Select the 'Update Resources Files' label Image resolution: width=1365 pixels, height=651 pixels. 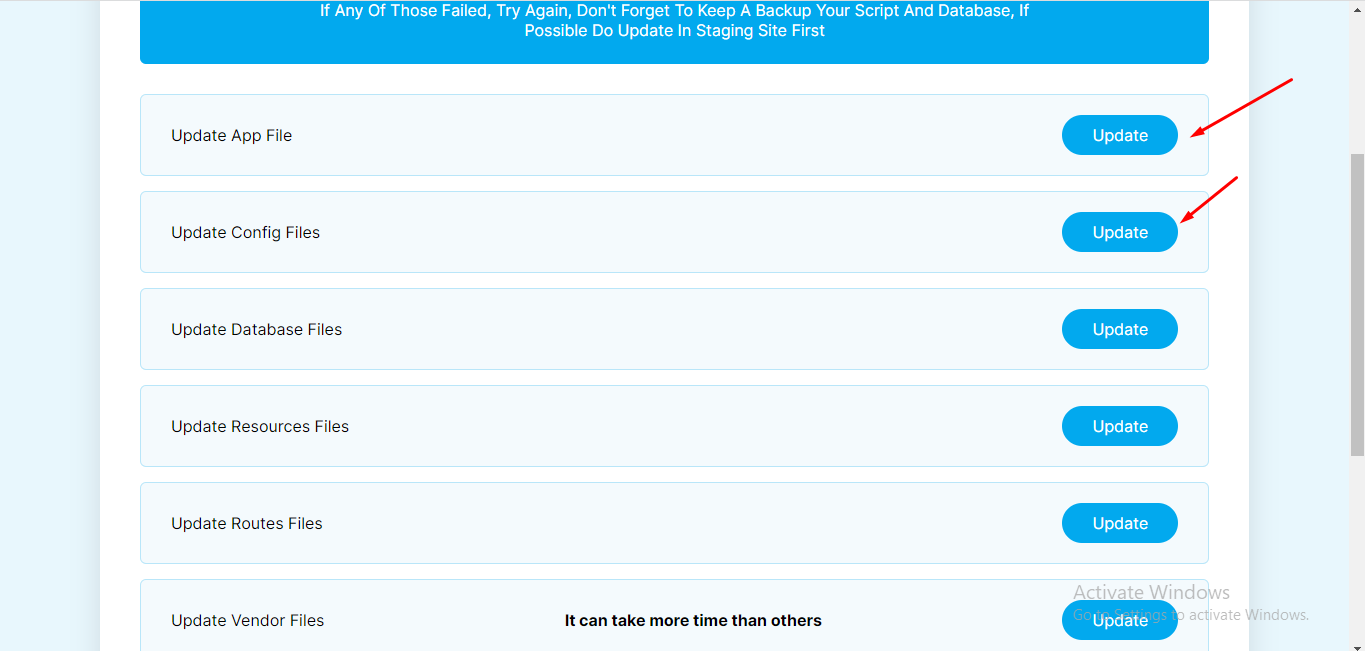pyautogui.click(x=260, y=426)
